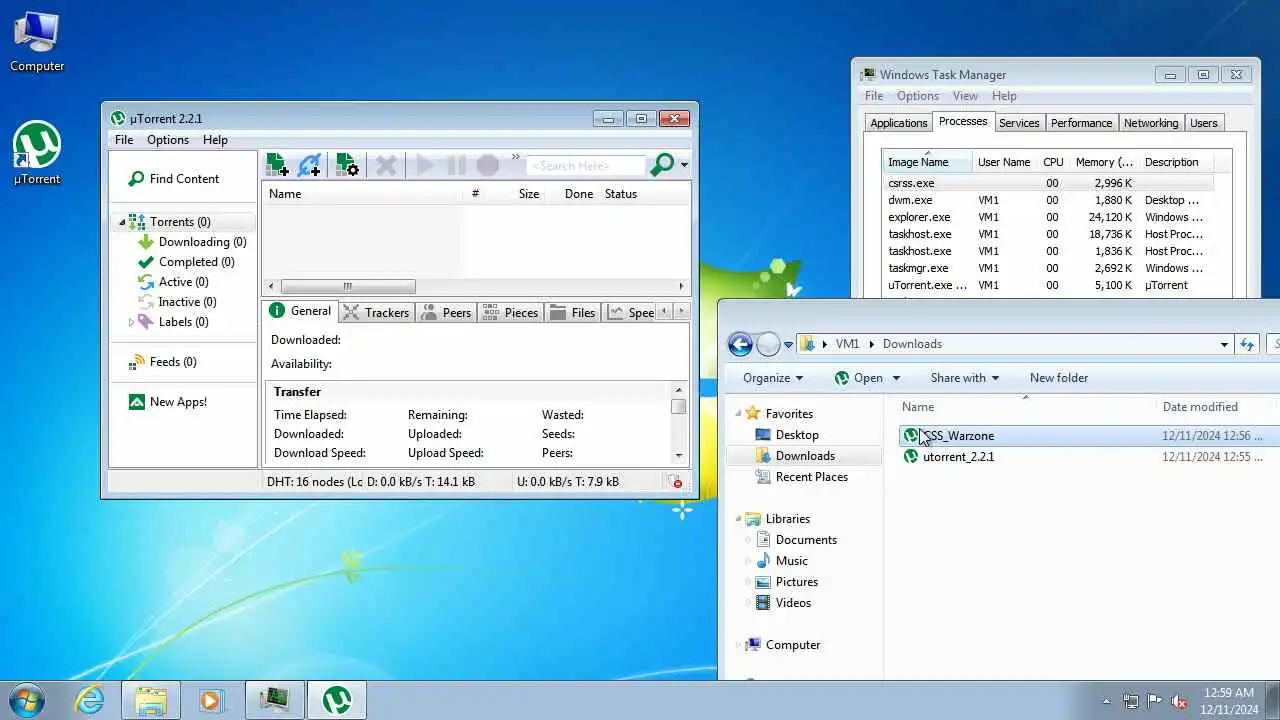Open Task Manager View menu
1280x720 pixels.
[965, 96]
